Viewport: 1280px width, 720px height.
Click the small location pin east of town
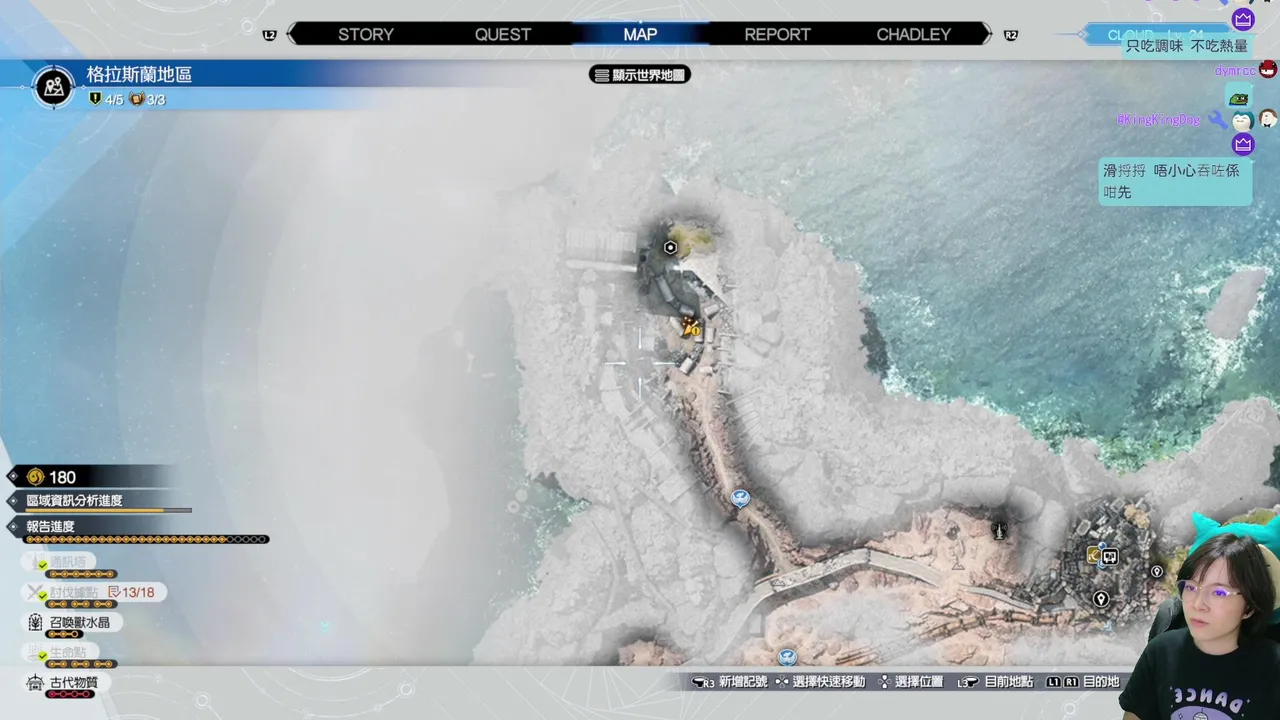click(1157, 572)
